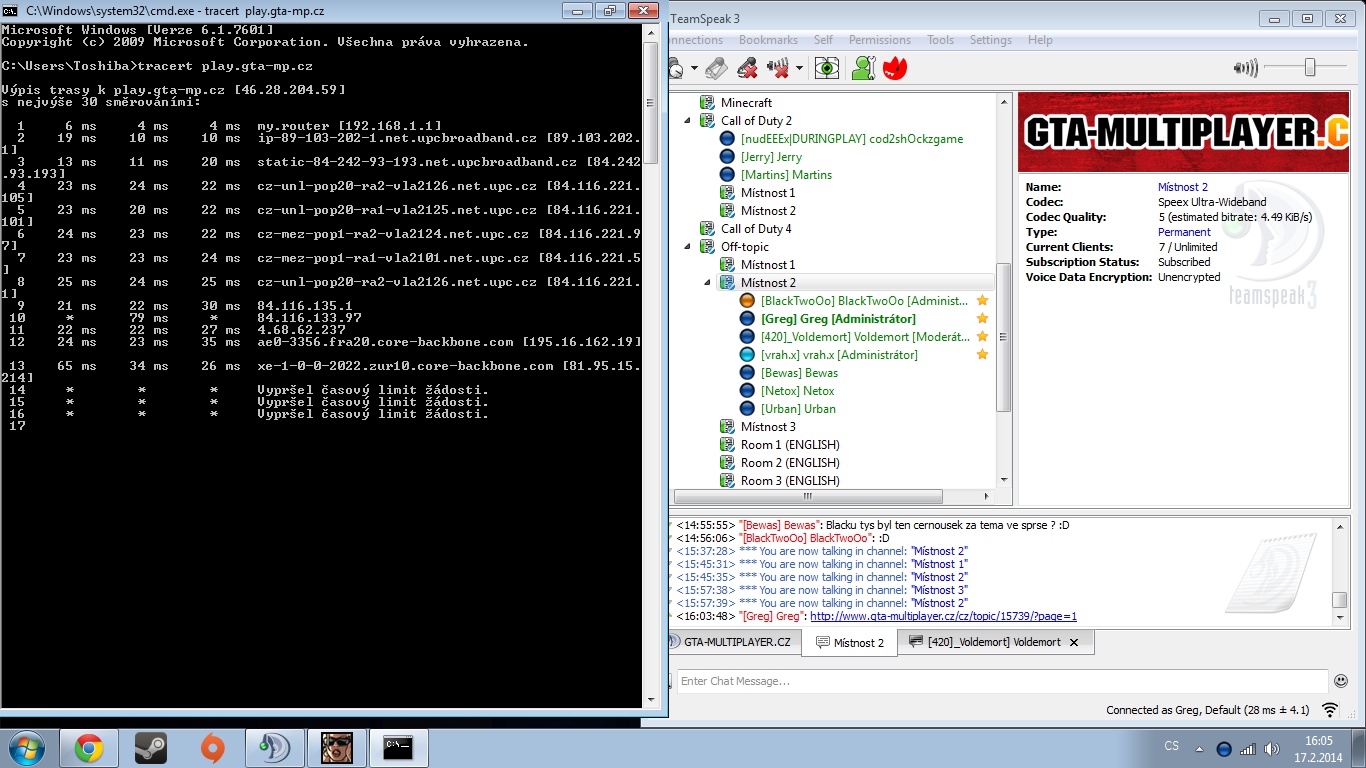
Task: Select user Jerry in Call of Duty 2
Action: click(x=771, y=157)
